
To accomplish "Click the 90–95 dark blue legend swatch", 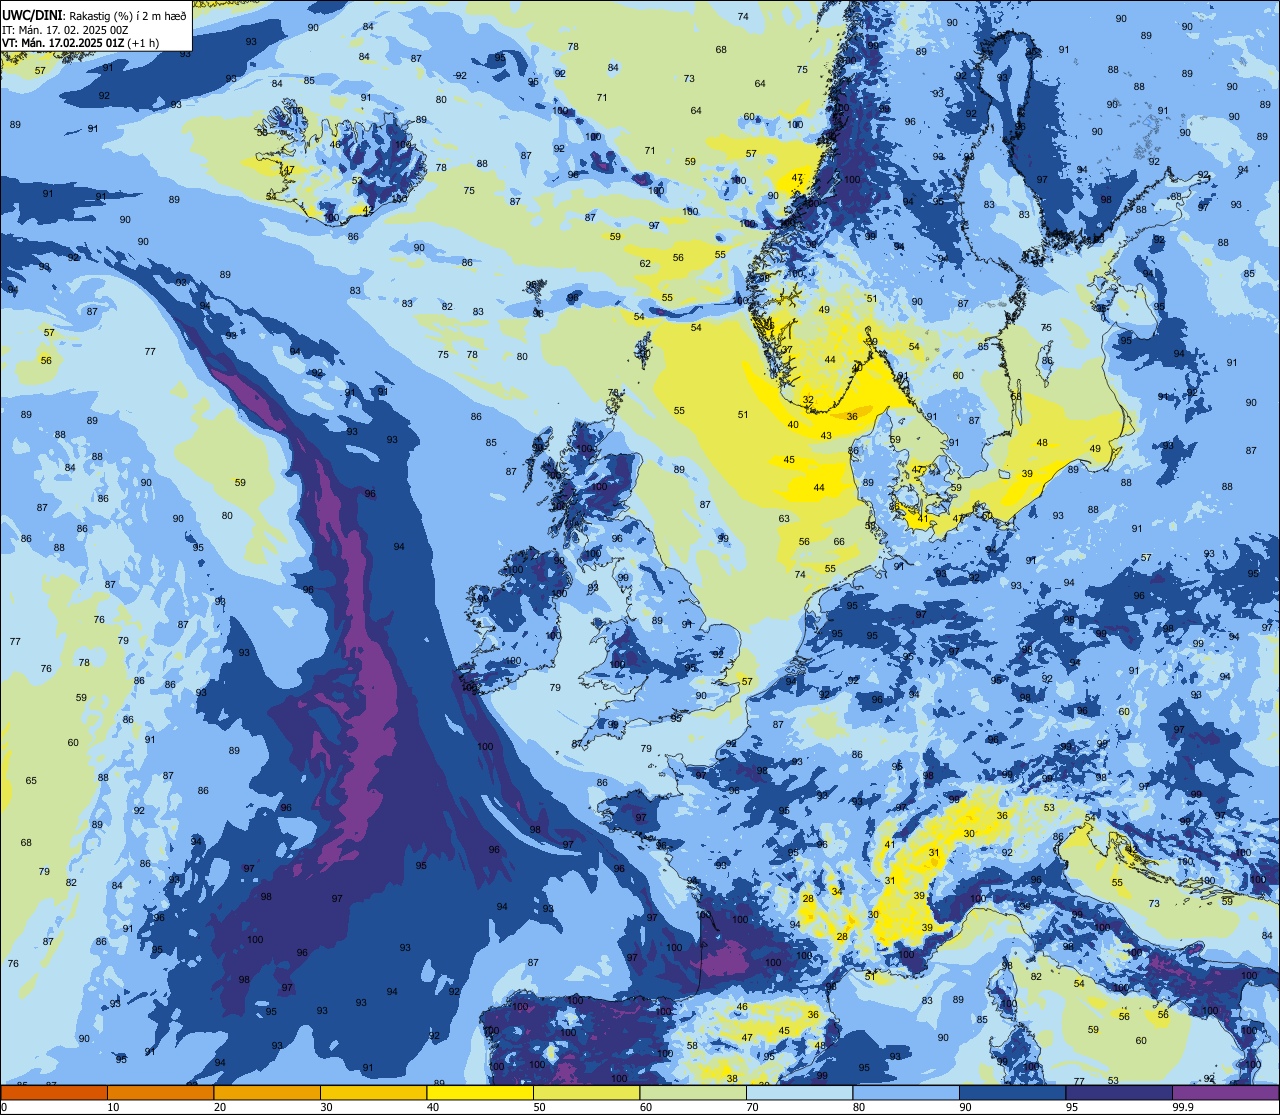I will tap(1012, 1092).
